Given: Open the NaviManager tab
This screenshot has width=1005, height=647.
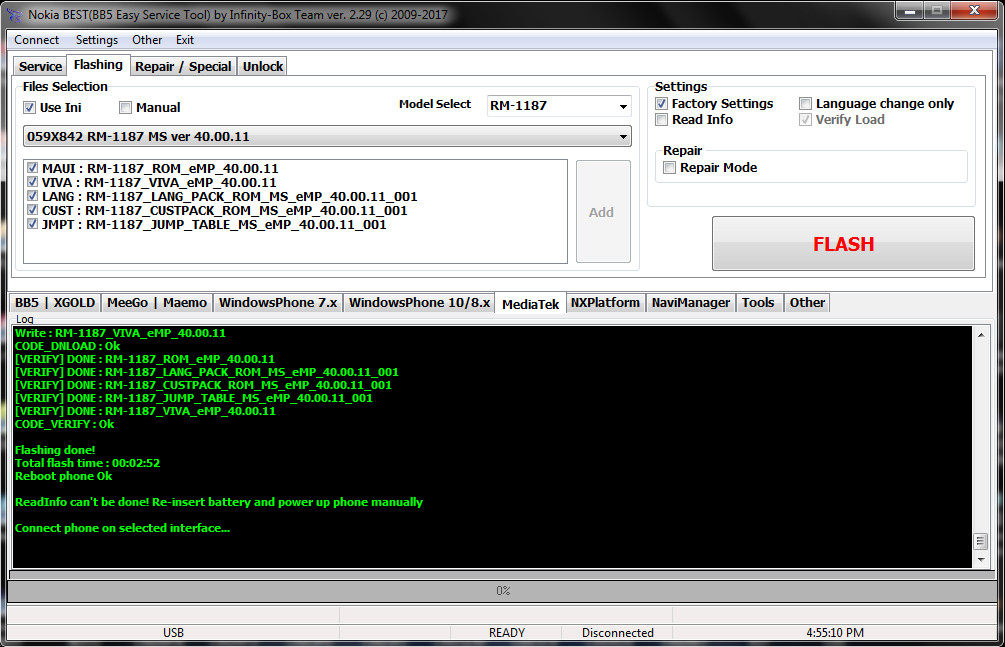Looking at the screenshot, I should (x=691, y=303).
